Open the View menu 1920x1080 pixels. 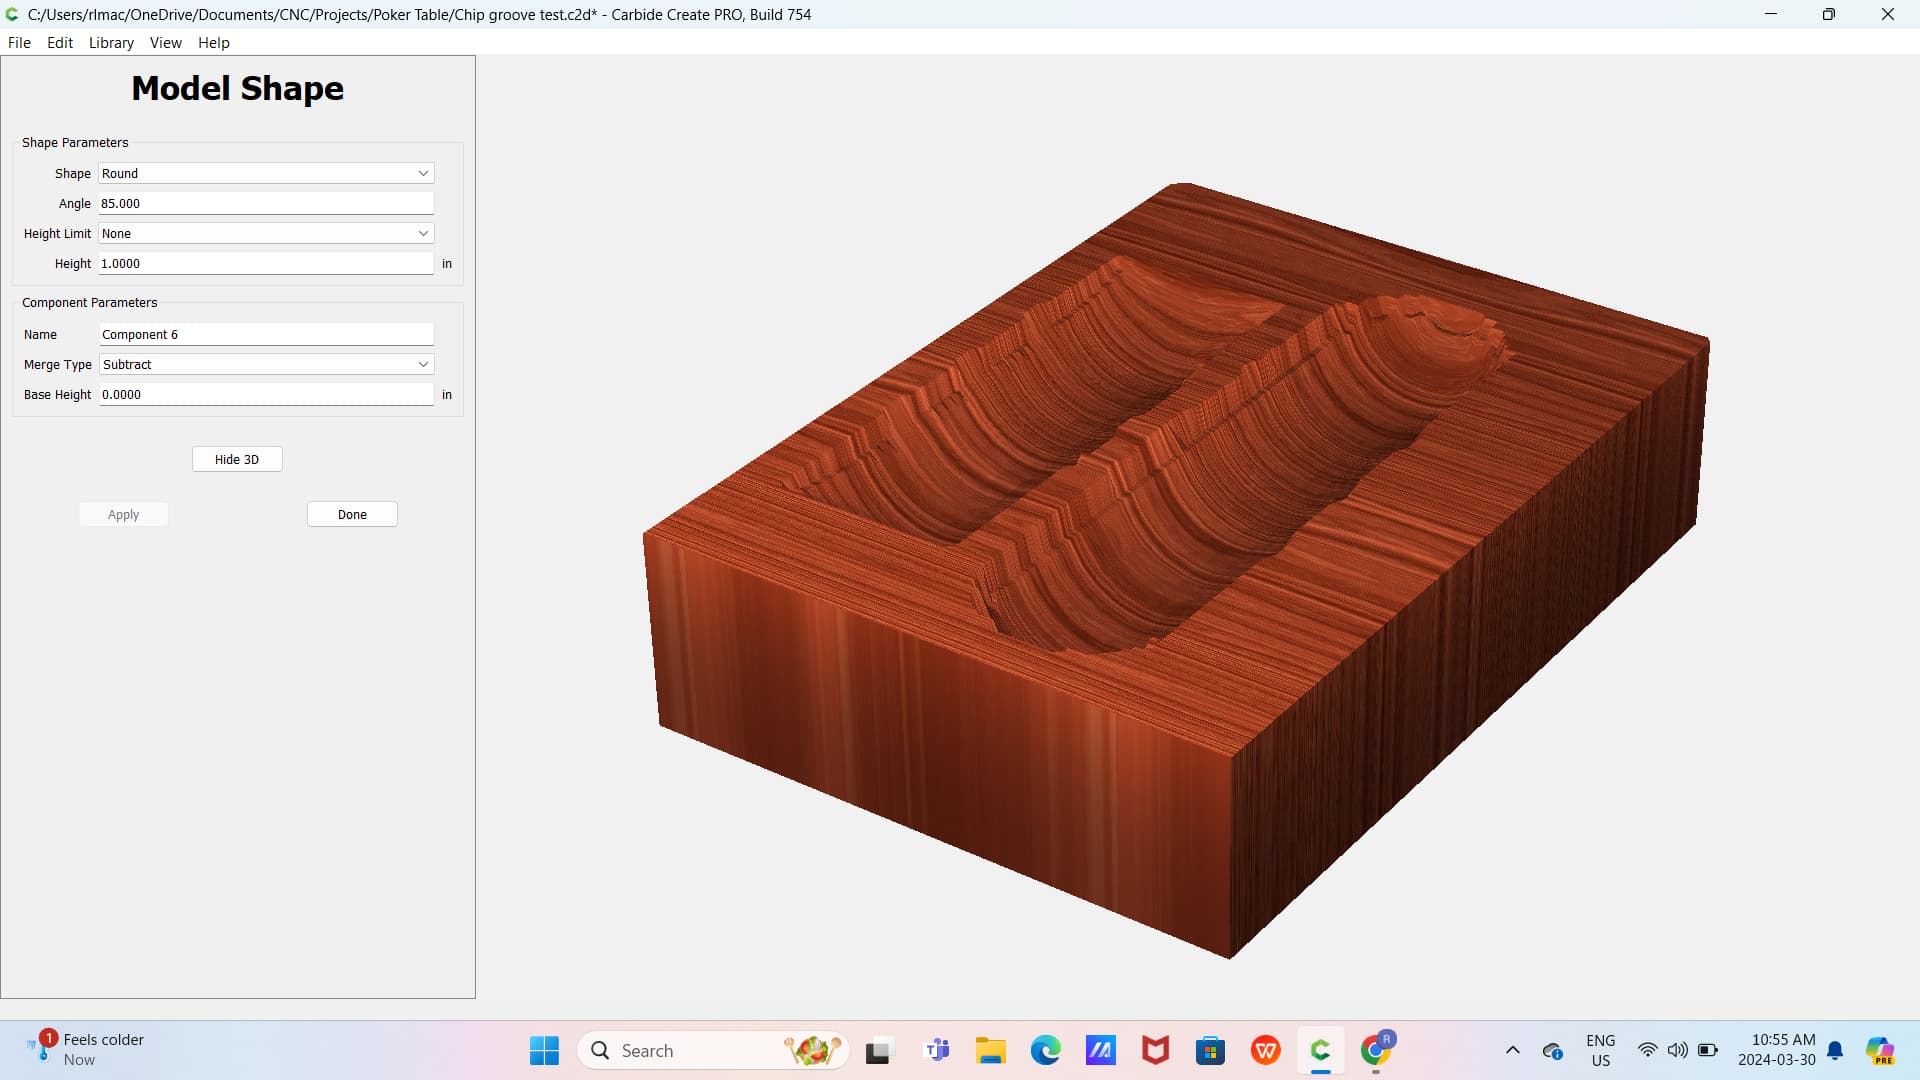165,42
